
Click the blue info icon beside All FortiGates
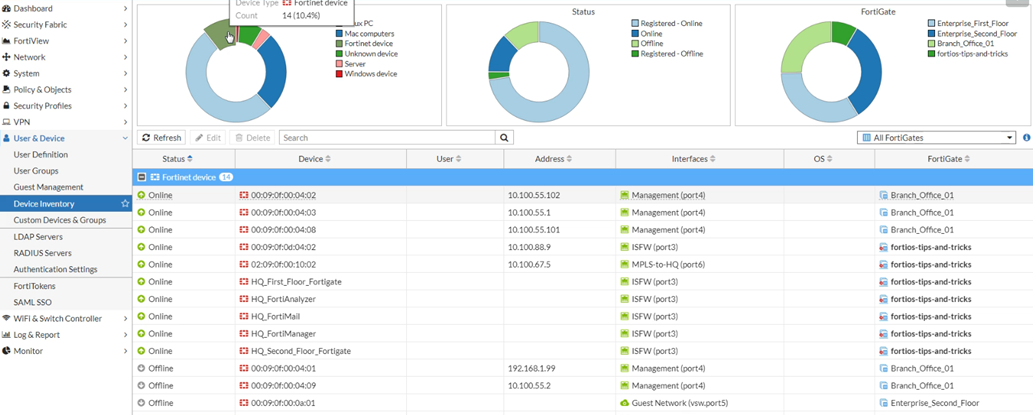(x=1026, y=138)
